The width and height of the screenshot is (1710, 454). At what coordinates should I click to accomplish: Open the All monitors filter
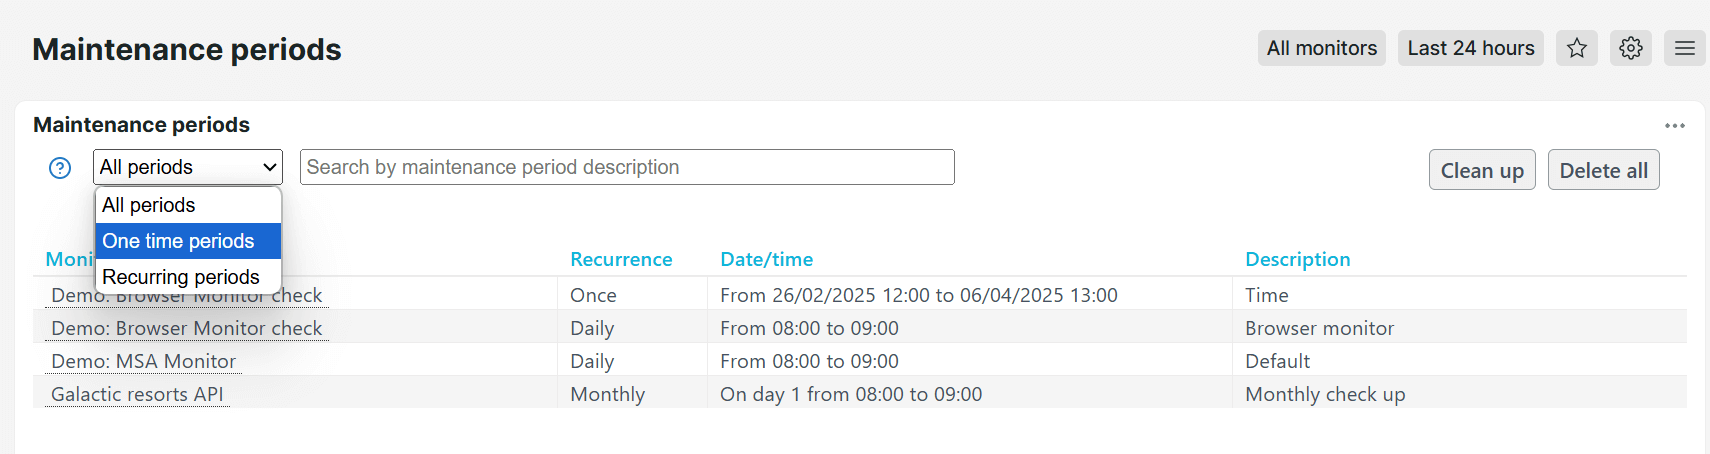coord(1322,48)
